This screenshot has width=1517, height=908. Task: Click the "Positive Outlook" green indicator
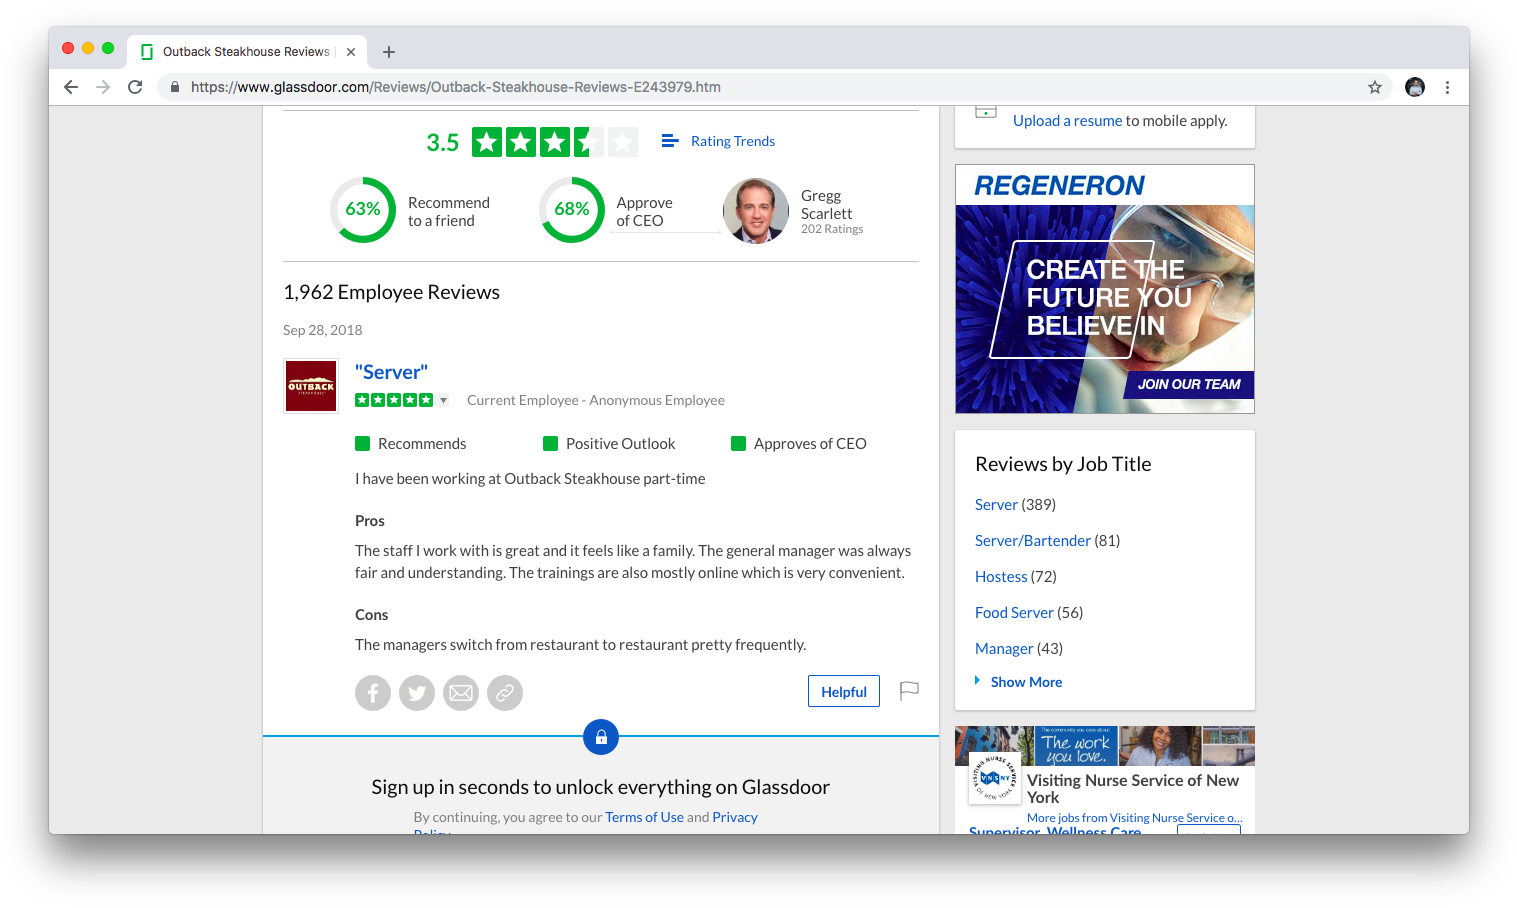tap(550, 443)
